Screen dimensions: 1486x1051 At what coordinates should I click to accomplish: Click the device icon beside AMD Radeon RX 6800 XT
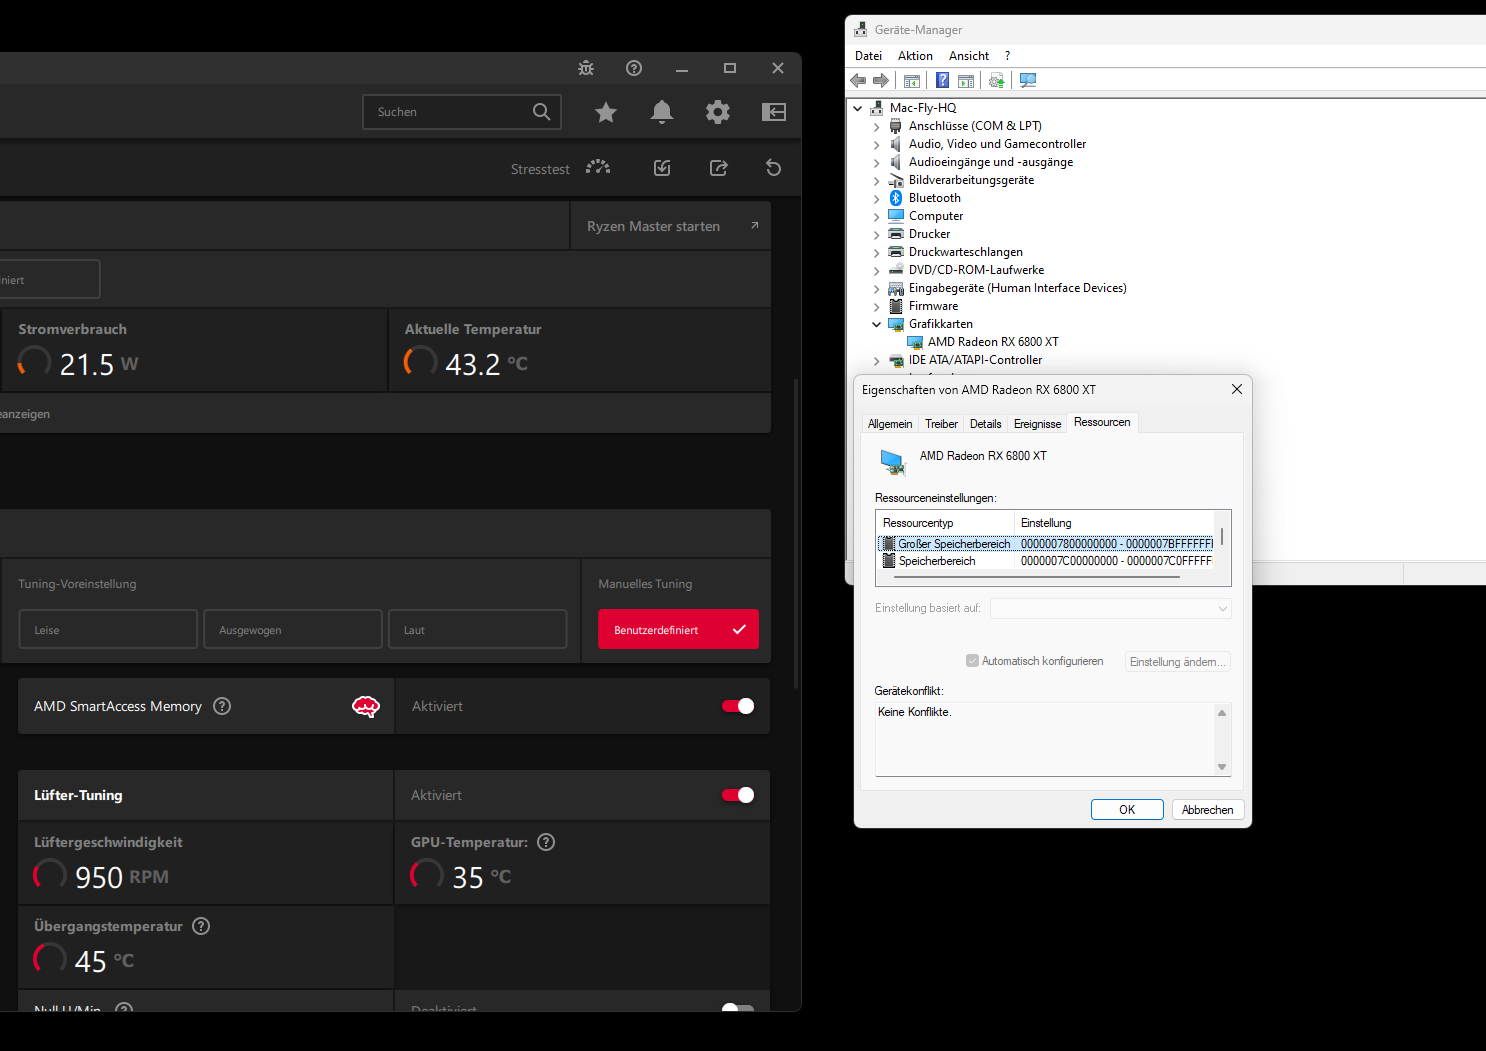pos(915,342)
